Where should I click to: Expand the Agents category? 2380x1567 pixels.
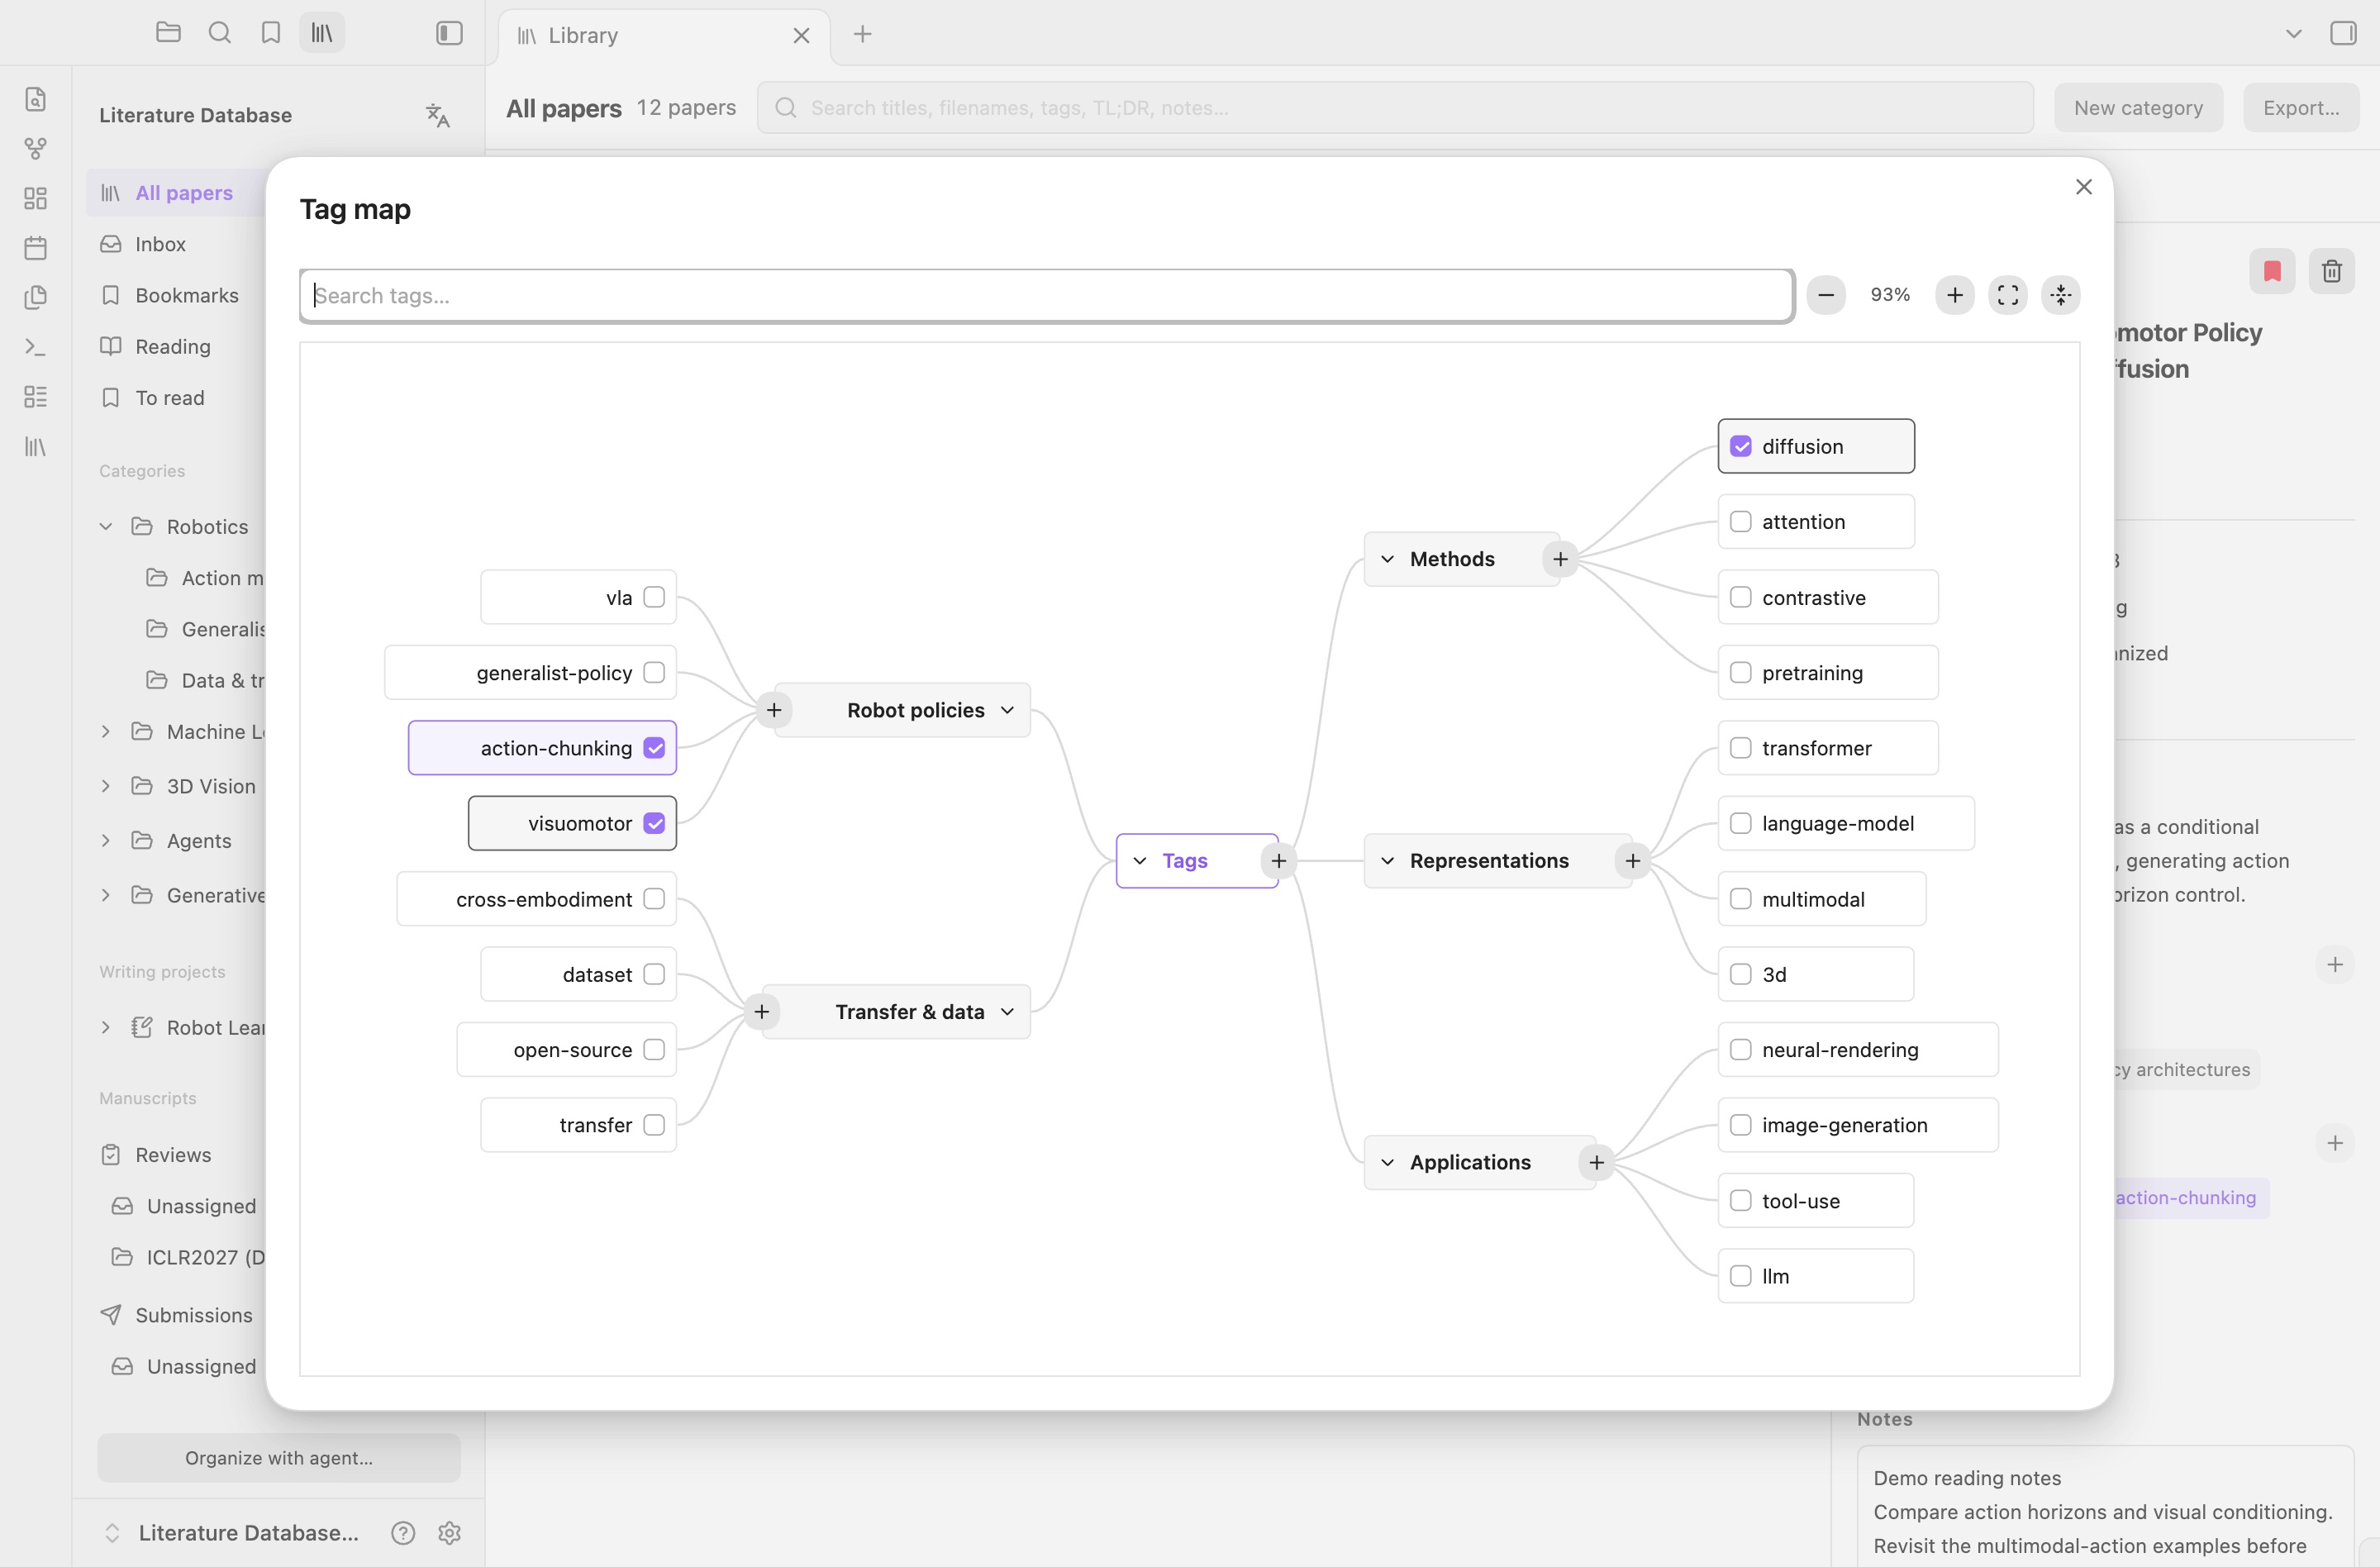point(106,840)
